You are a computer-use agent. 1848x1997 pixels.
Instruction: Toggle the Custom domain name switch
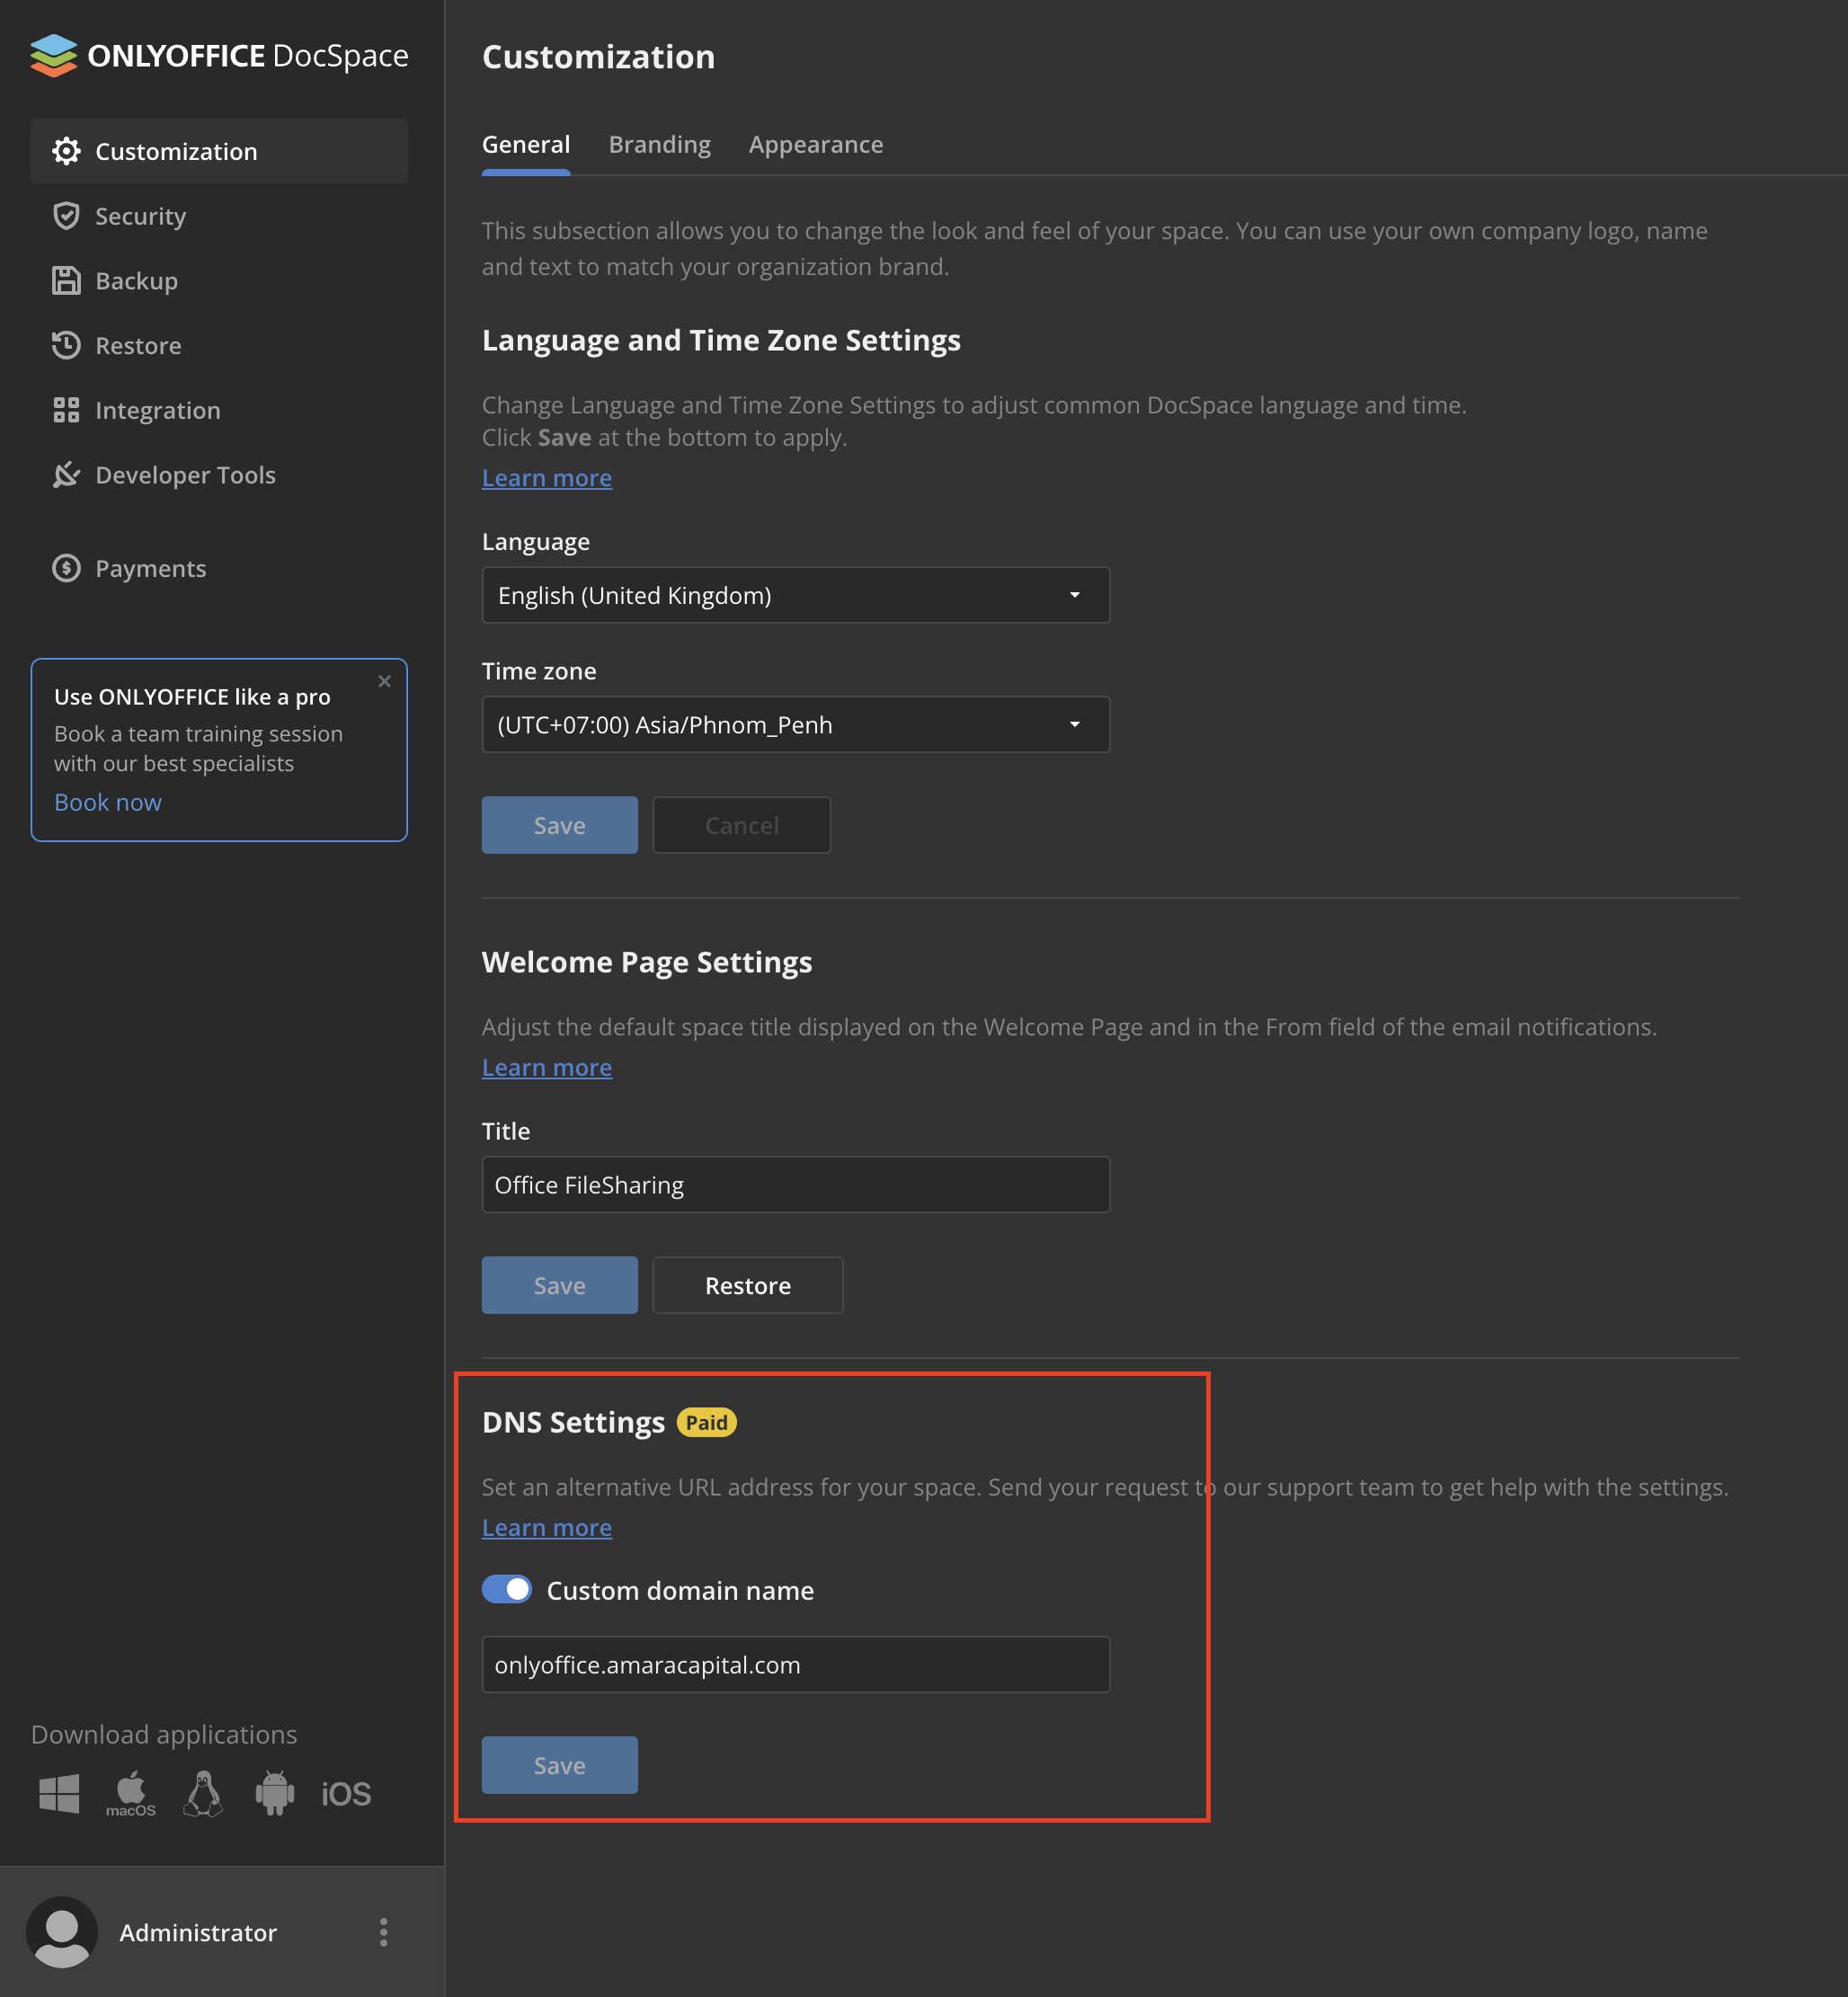click(507, 1589)
